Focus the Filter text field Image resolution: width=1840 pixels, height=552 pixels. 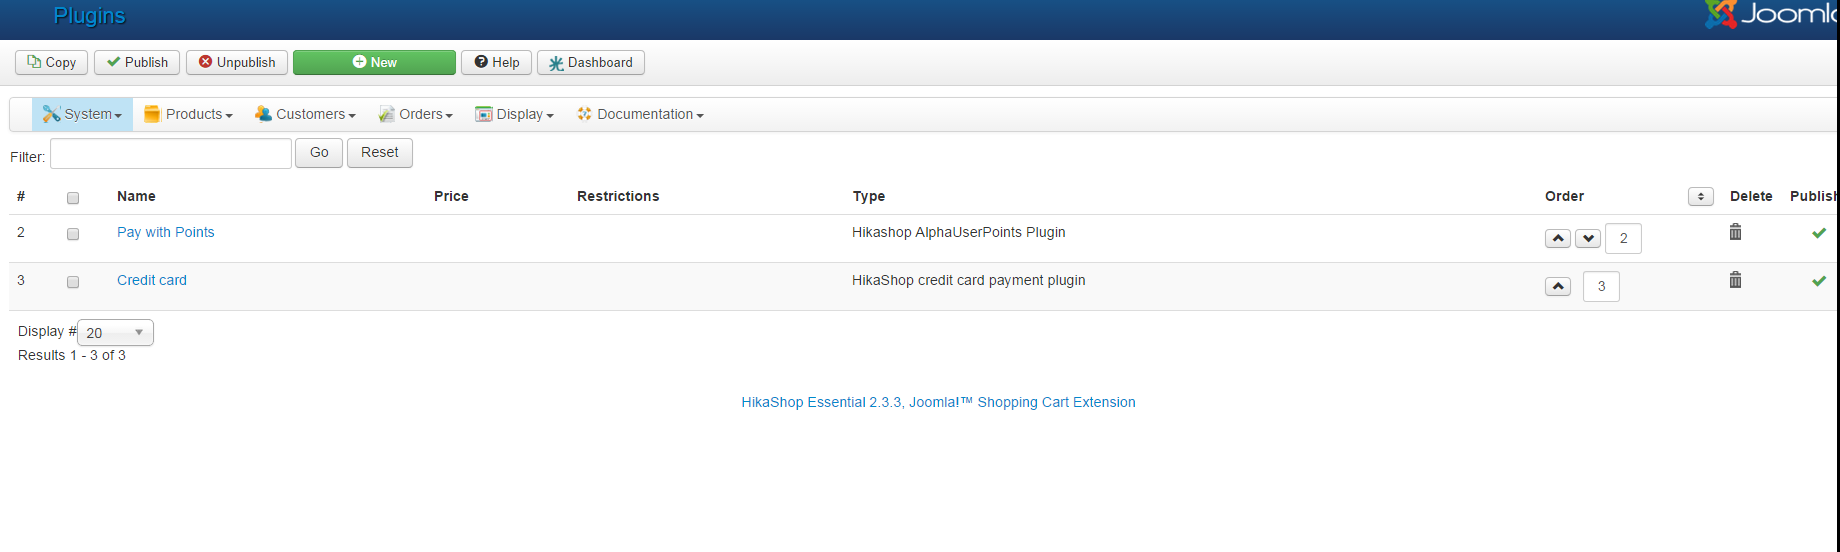[171, 153]
